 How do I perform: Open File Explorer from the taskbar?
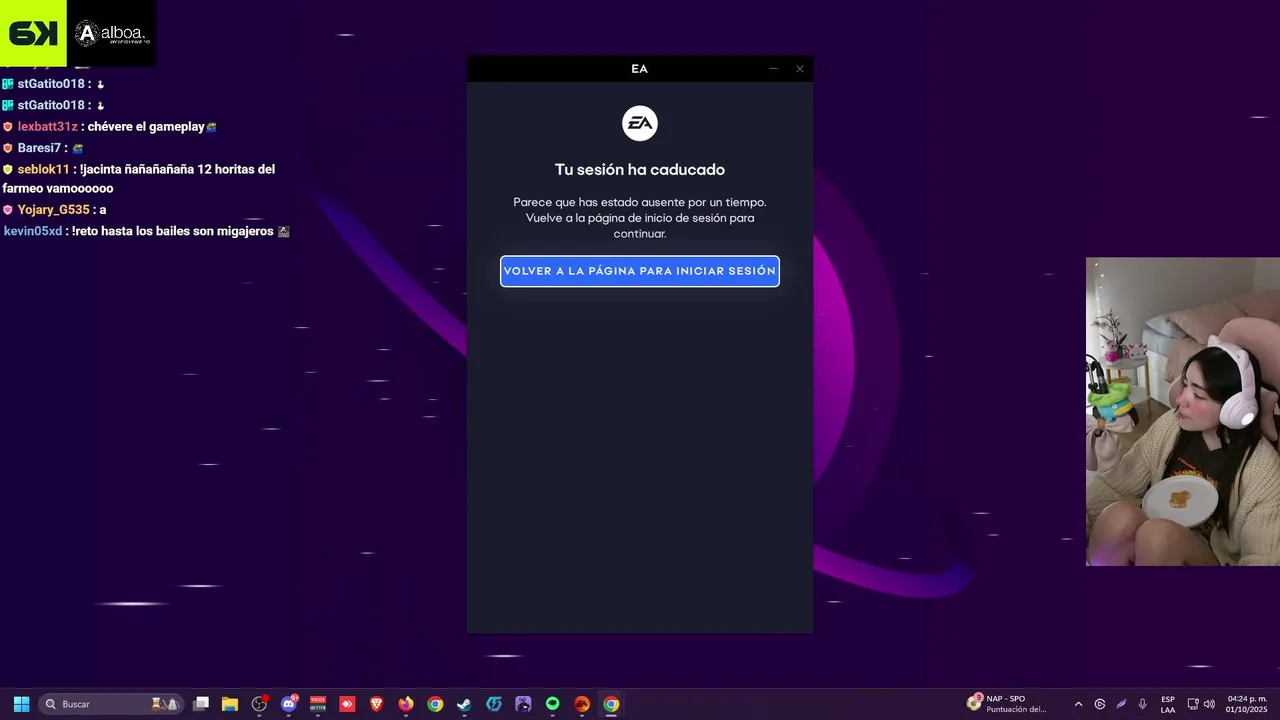(x=230, y=704)
